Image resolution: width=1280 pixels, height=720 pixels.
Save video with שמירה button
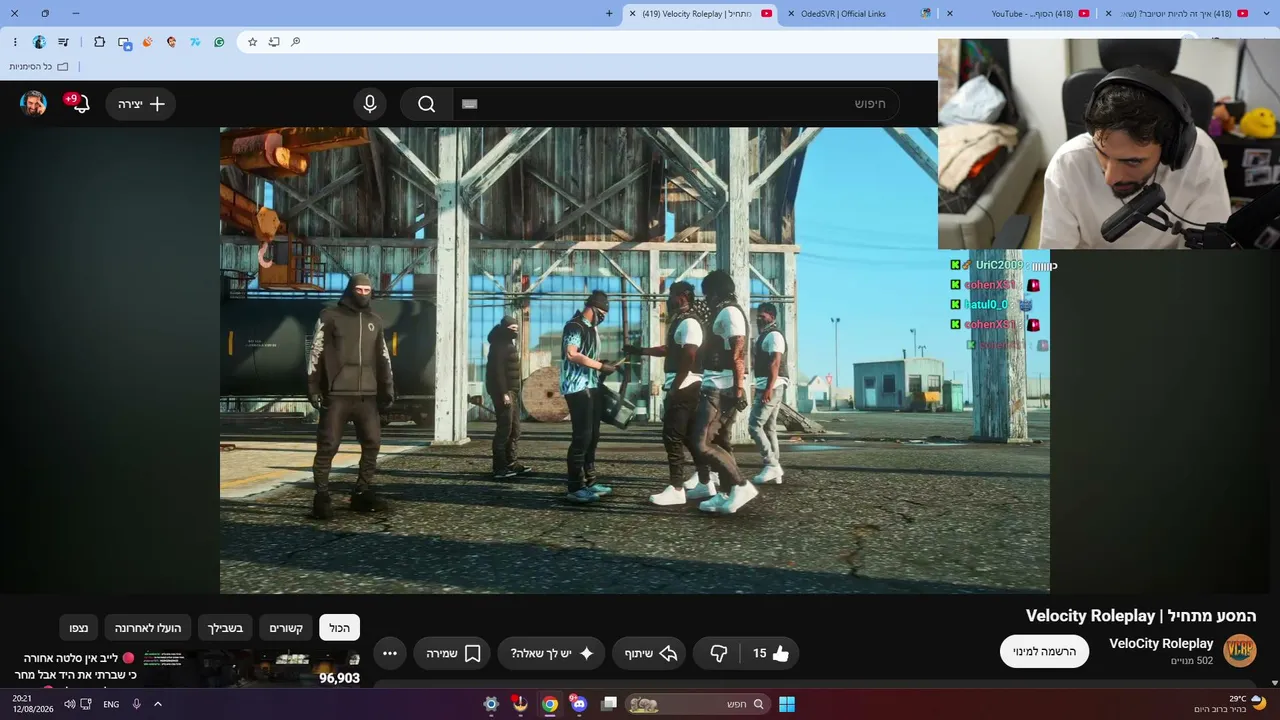453,653
